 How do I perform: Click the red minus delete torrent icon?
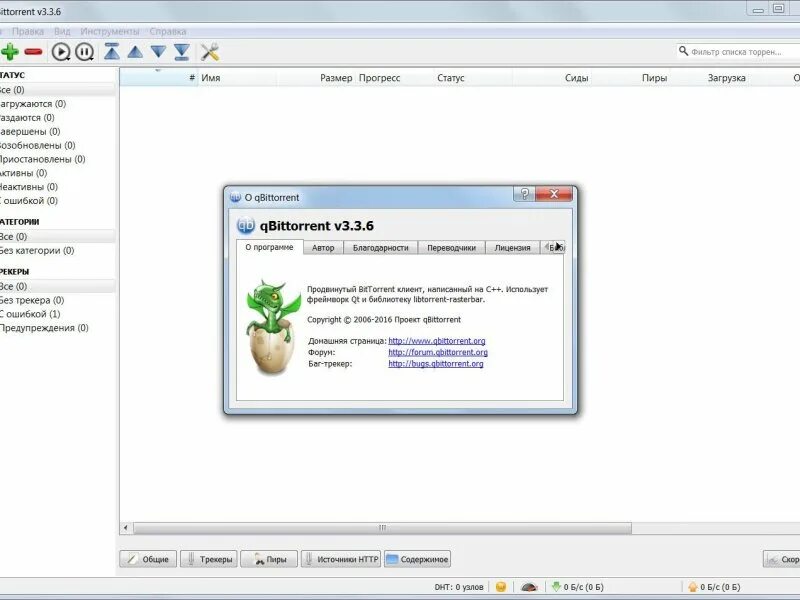33,52
